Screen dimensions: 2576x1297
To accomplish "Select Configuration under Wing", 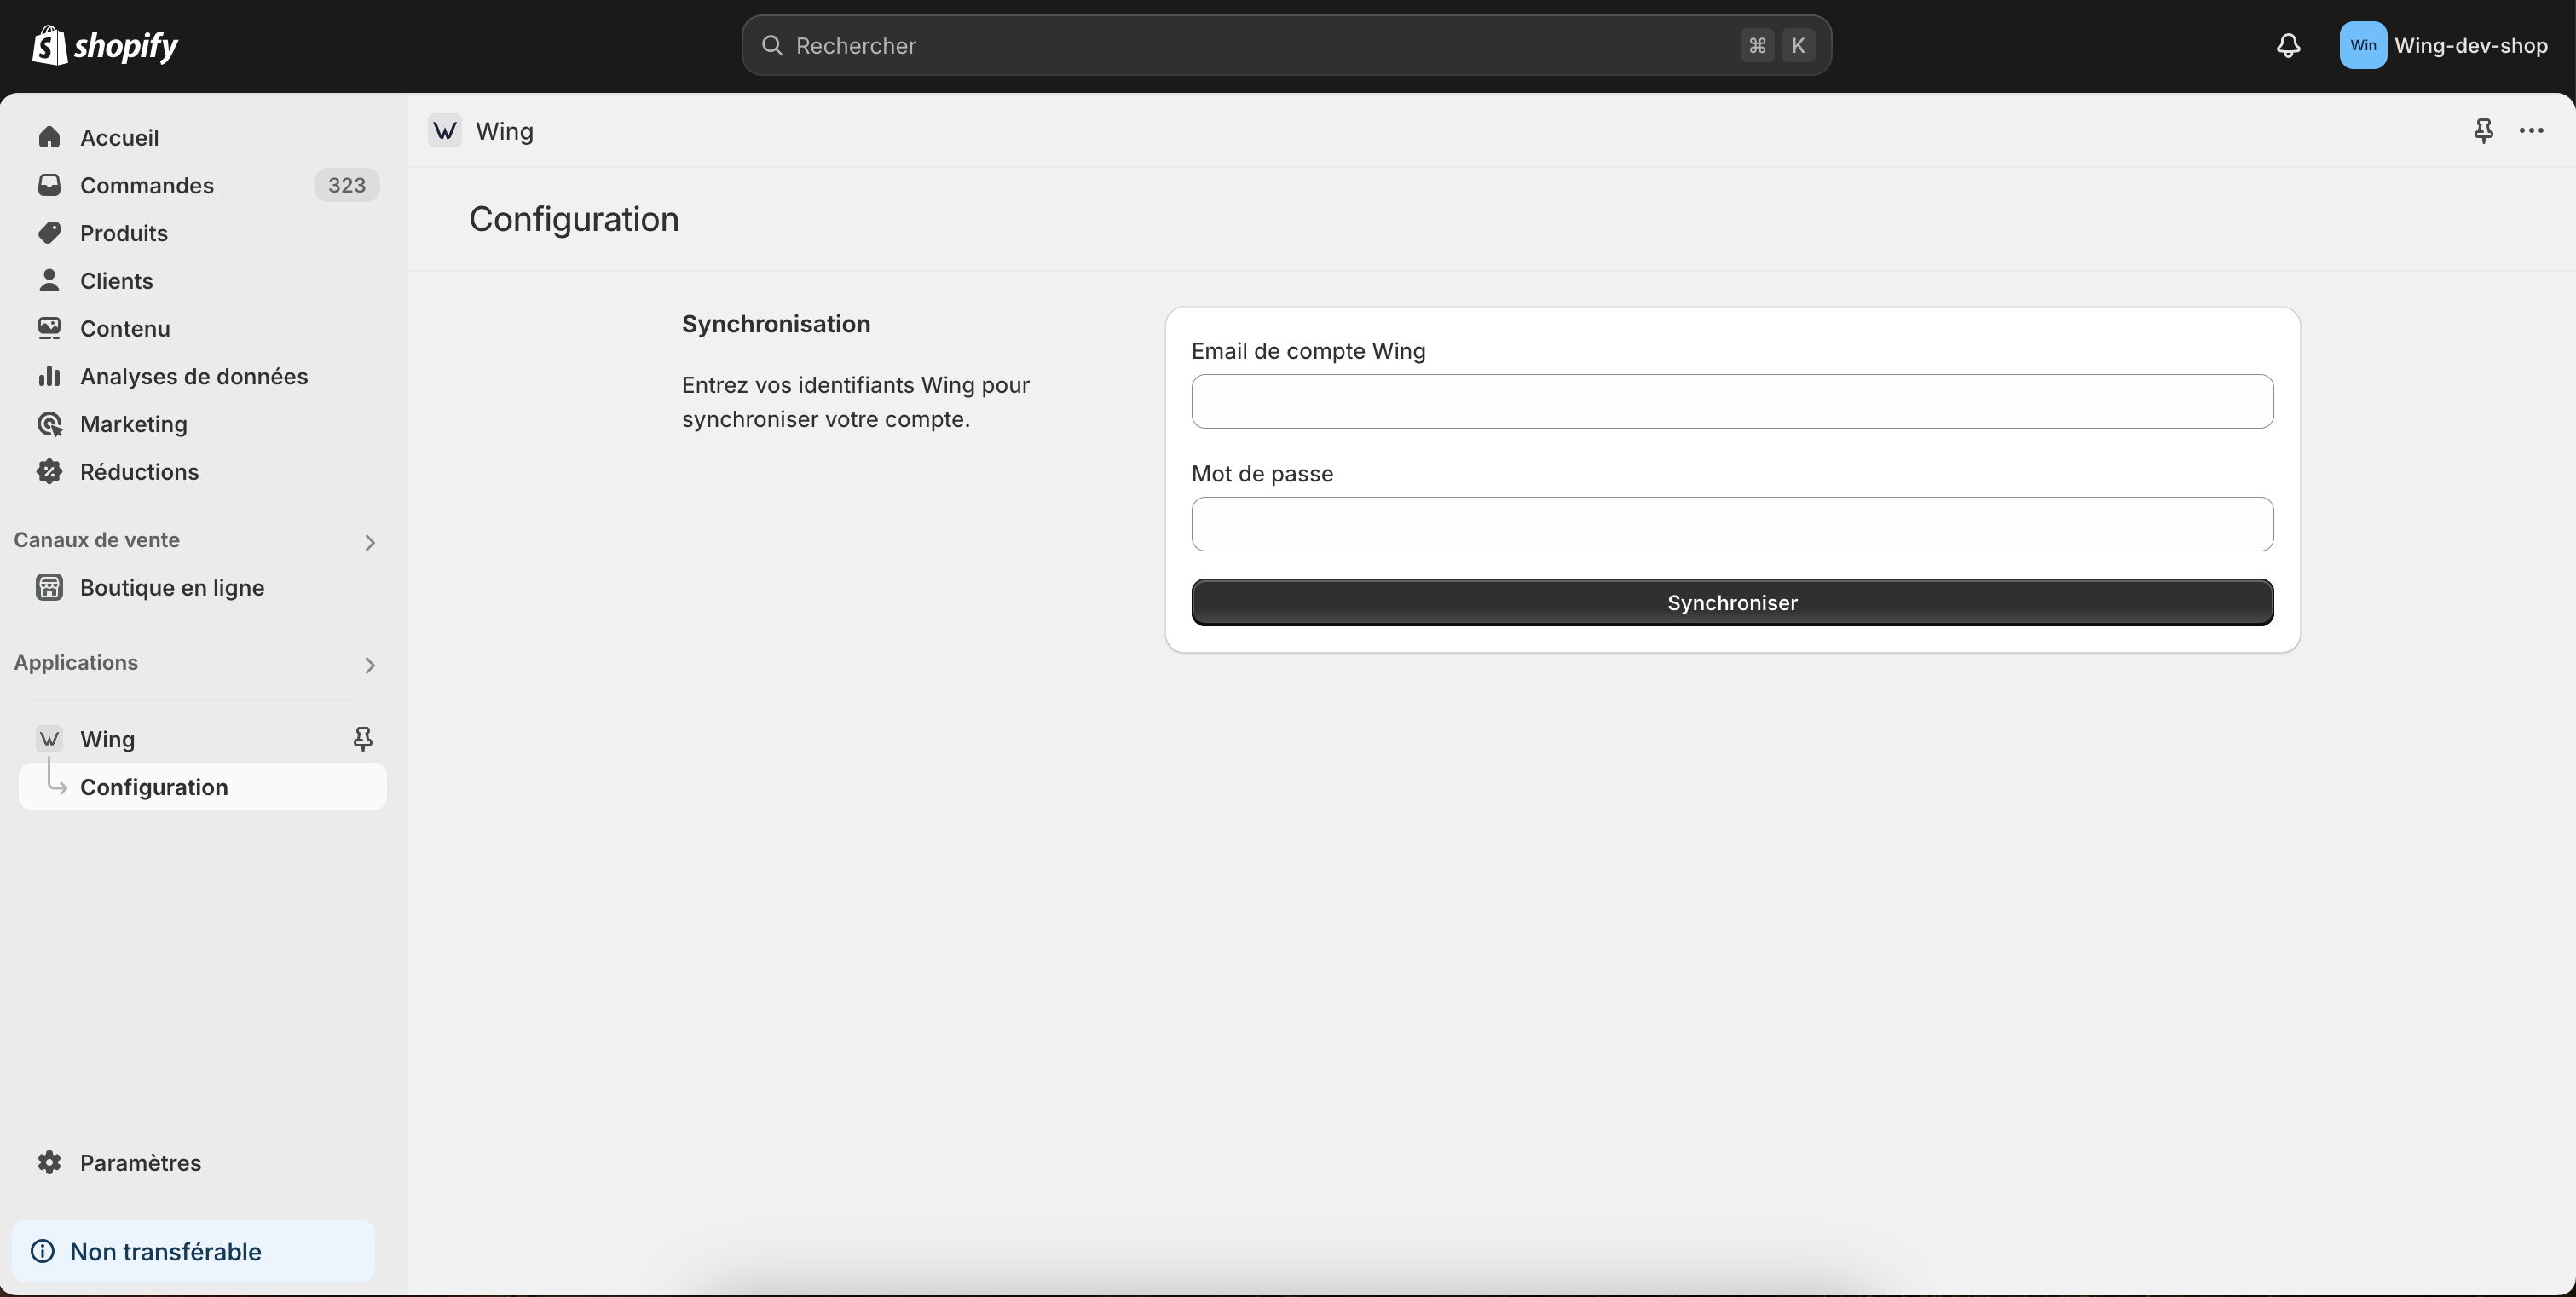I will click(203, 787).
